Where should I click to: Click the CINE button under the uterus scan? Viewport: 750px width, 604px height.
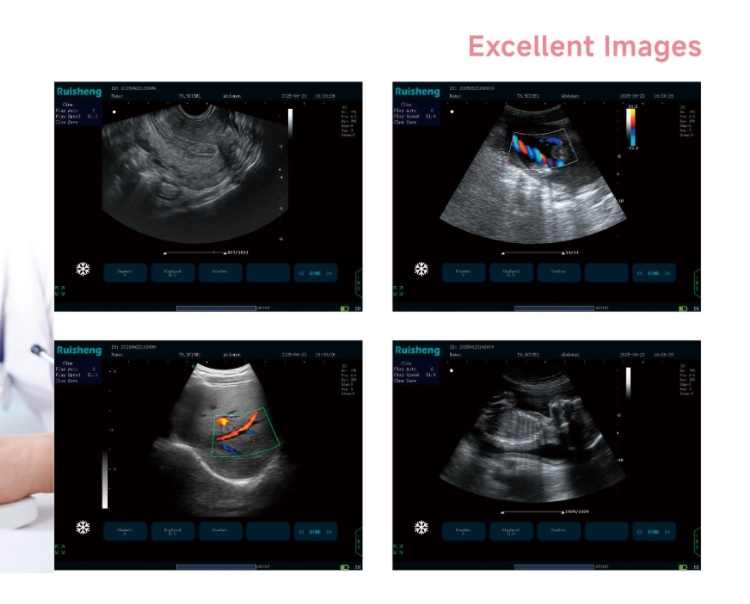(316, 273)
